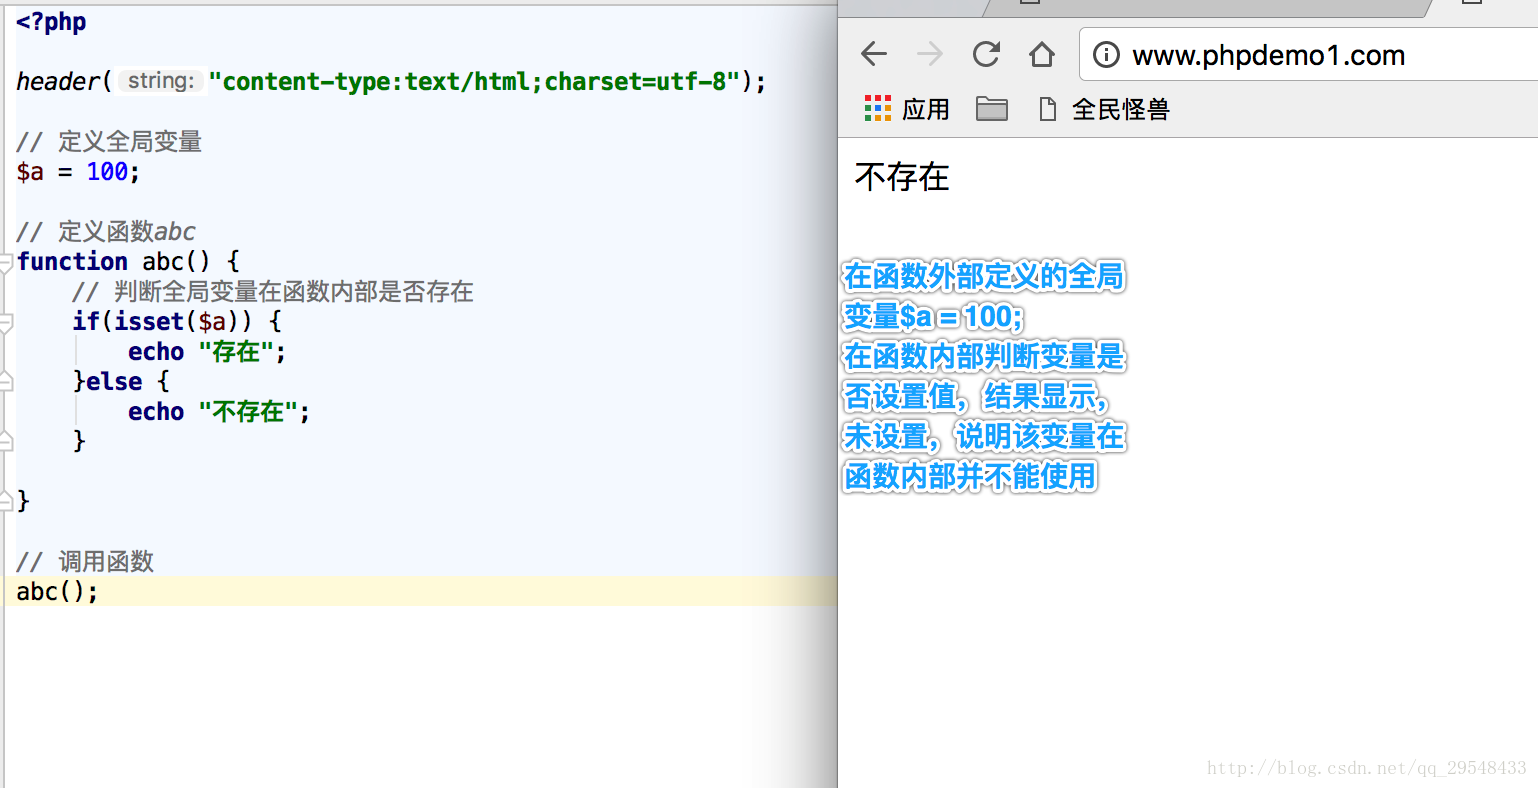Reload the phpdemo1 page
Viewport: 1538px width, 788px height.
(x=986, y=54)
